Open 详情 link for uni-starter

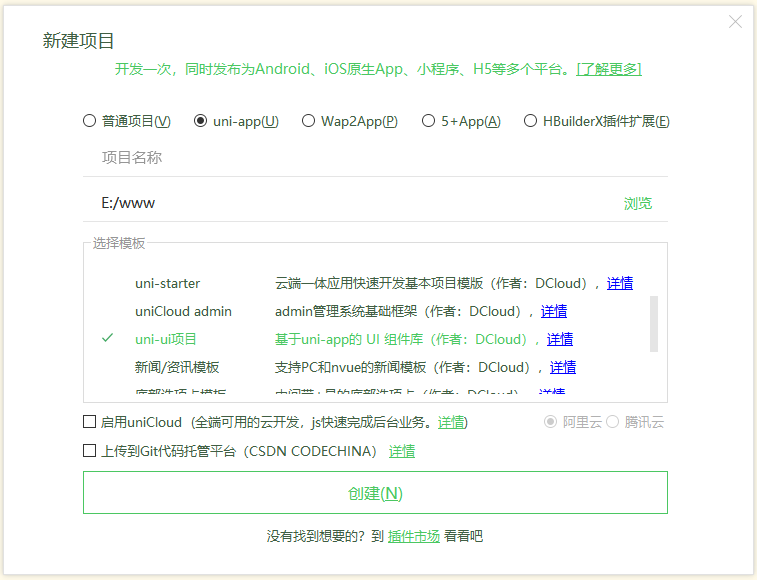point(620,283)
